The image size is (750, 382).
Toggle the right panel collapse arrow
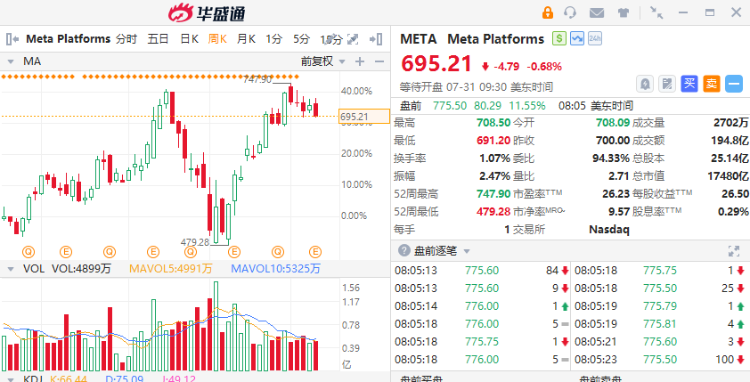click(x=376, y=39)
